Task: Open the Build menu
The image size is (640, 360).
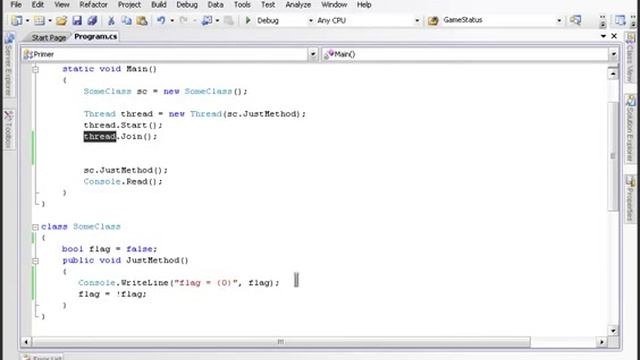Action: click(159, 5)
